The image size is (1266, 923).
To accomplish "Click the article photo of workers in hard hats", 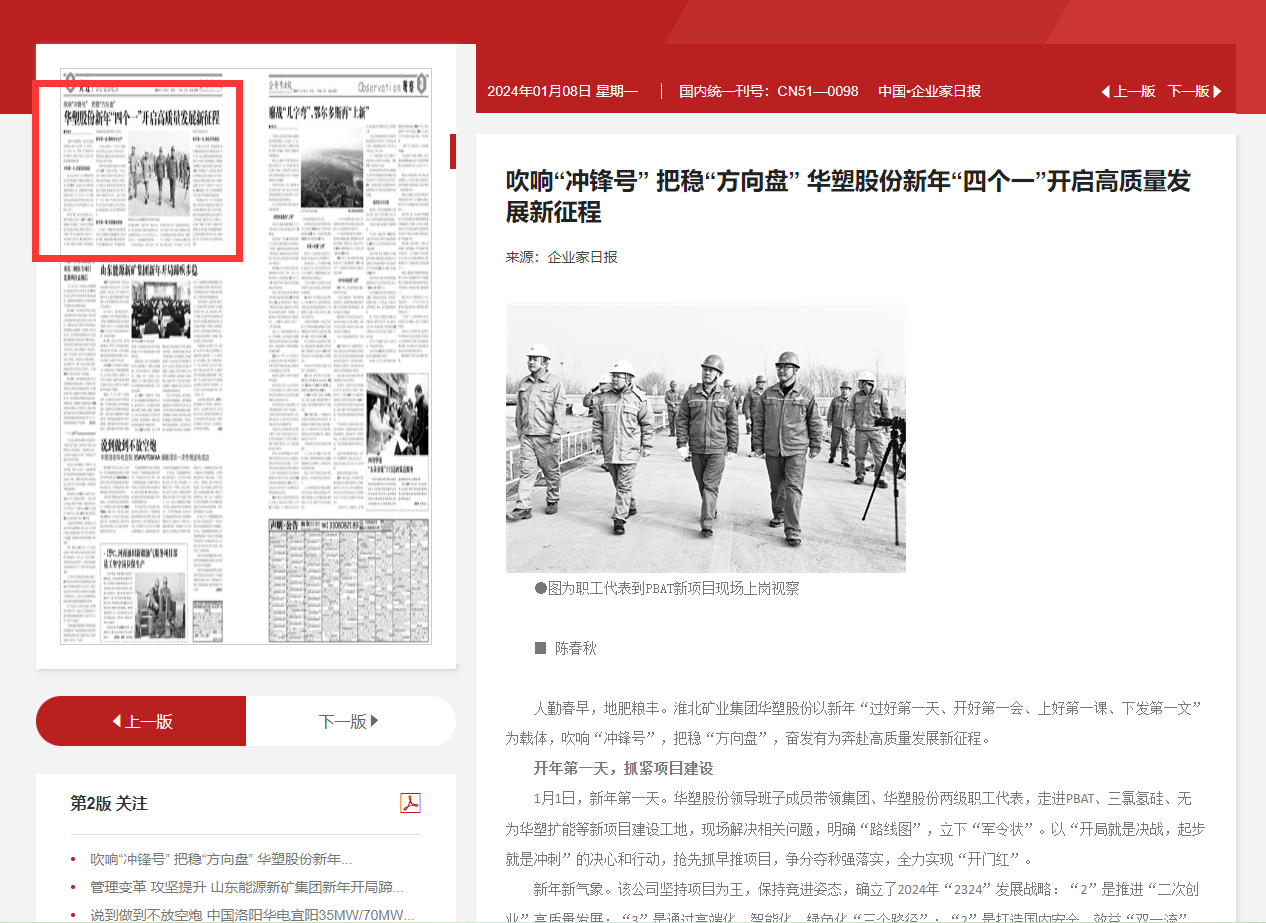I will 705,439.
